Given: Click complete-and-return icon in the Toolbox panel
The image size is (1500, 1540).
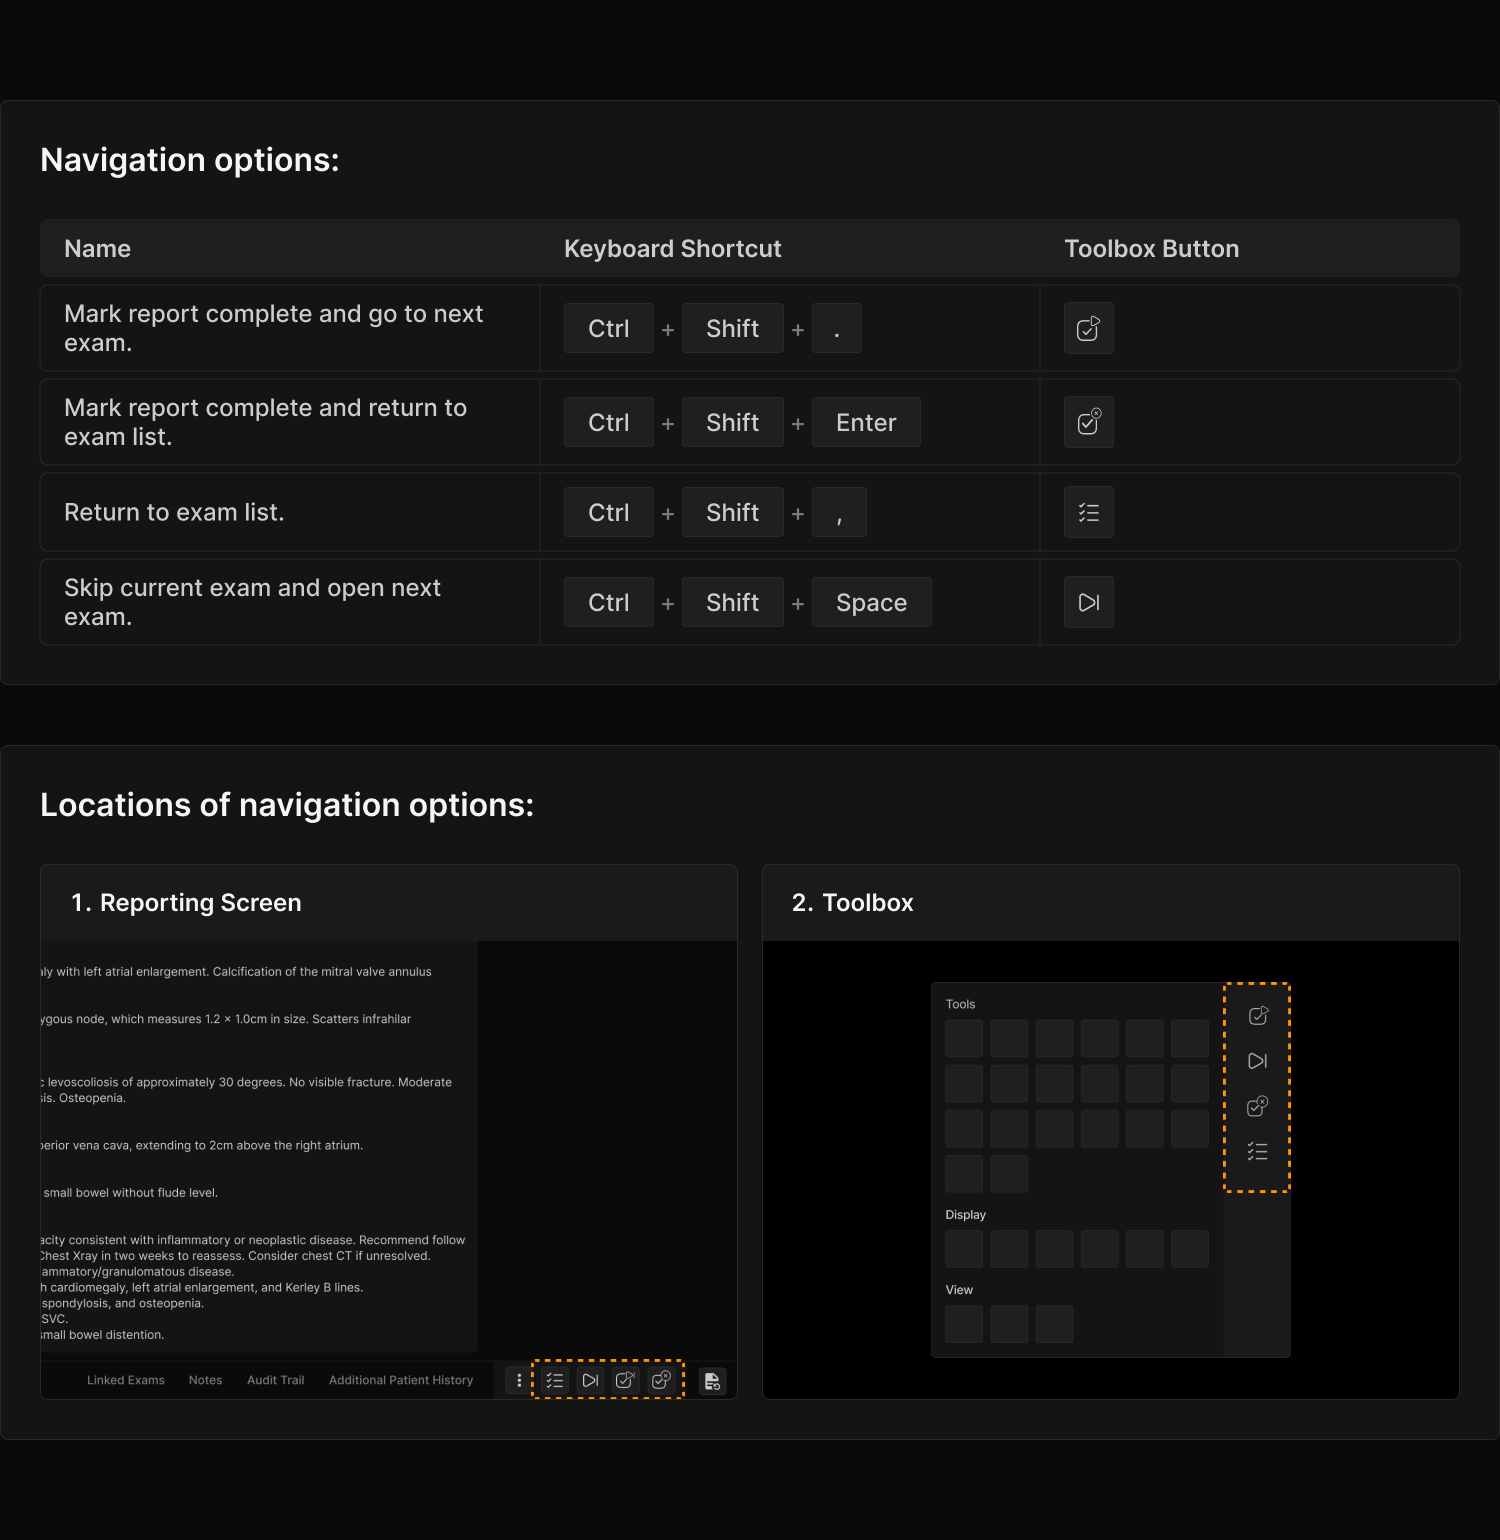Looking at the screenshot, I should pyautogui.click(x=1258, y=1106).
